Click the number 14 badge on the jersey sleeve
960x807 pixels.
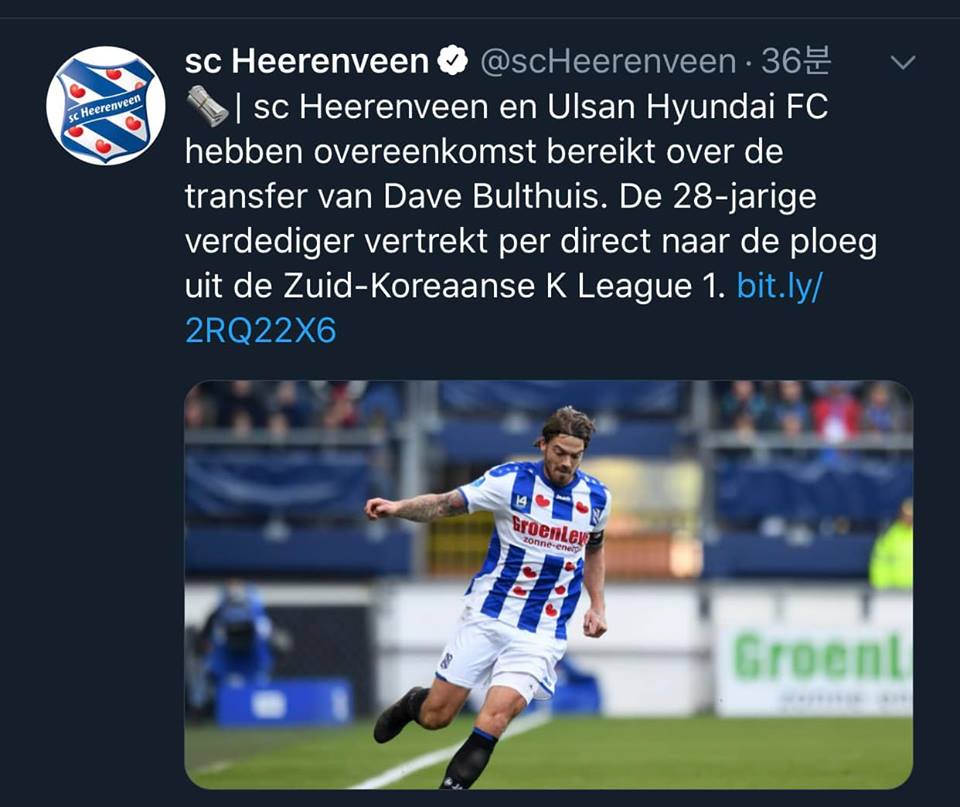click(x=521, y=501)
